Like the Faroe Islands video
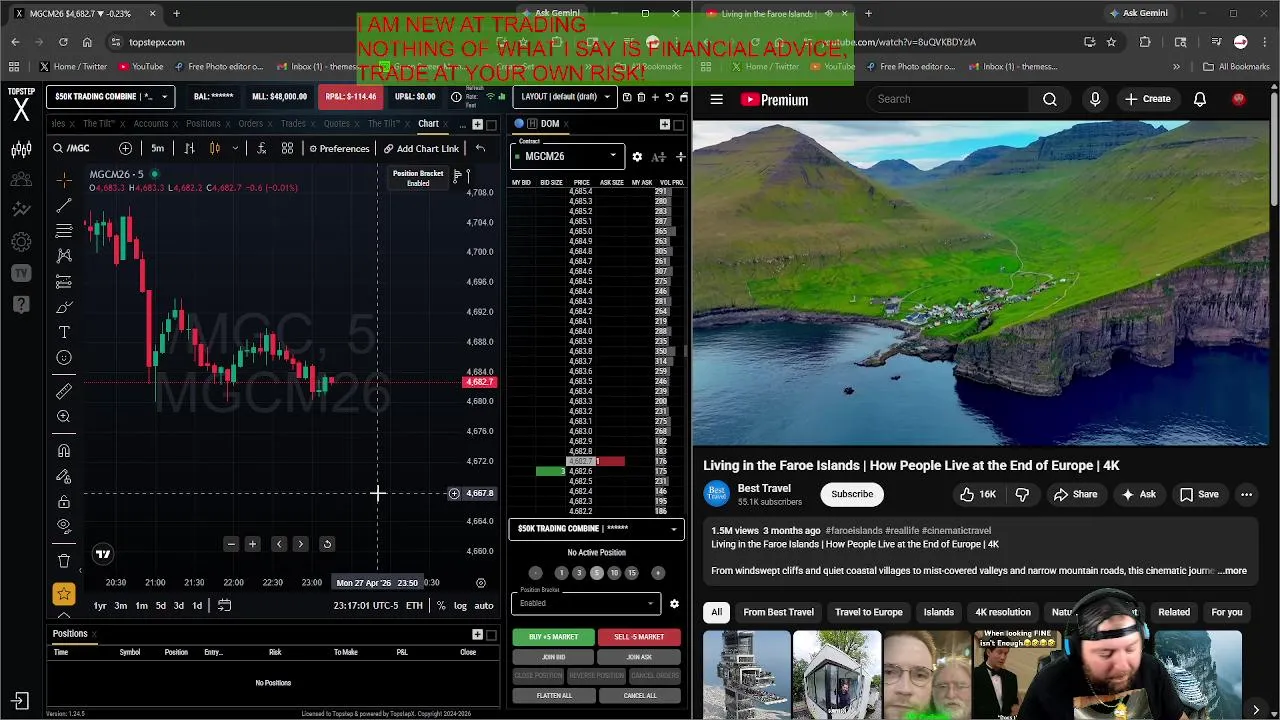This screenshot has width=1280, height=720. [977, 494]
